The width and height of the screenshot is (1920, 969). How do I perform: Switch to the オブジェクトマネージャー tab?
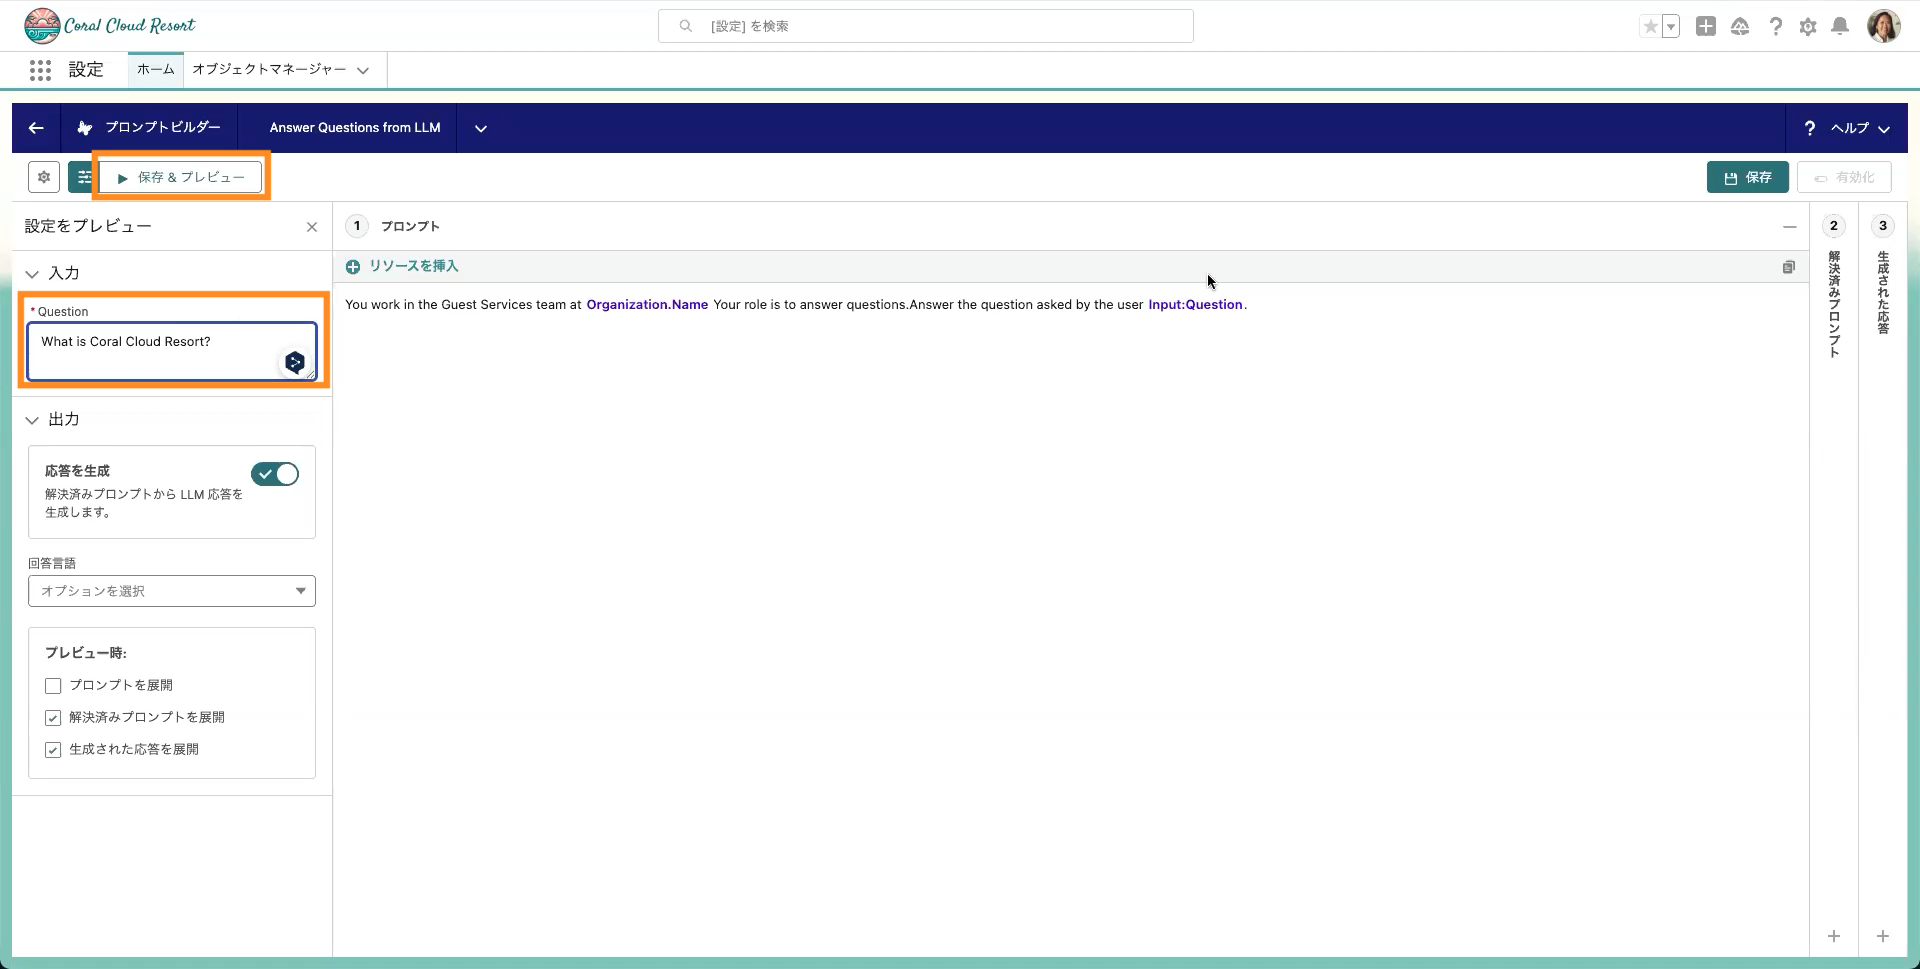point(269,69)
